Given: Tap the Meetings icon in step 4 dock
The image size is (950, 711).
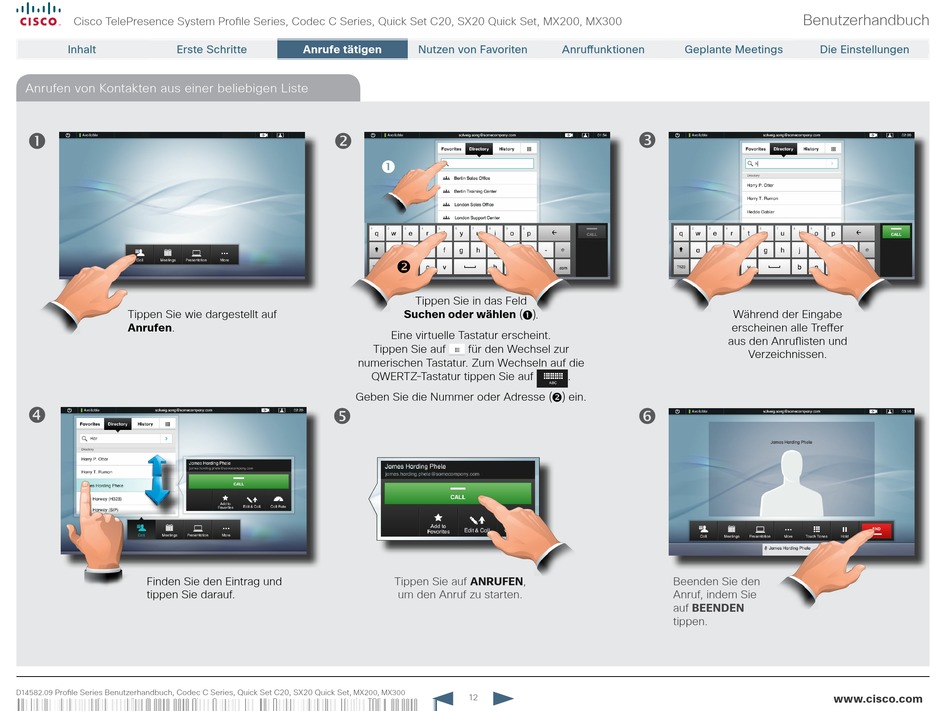Looking at the screenshot, I should coord(170,531).
